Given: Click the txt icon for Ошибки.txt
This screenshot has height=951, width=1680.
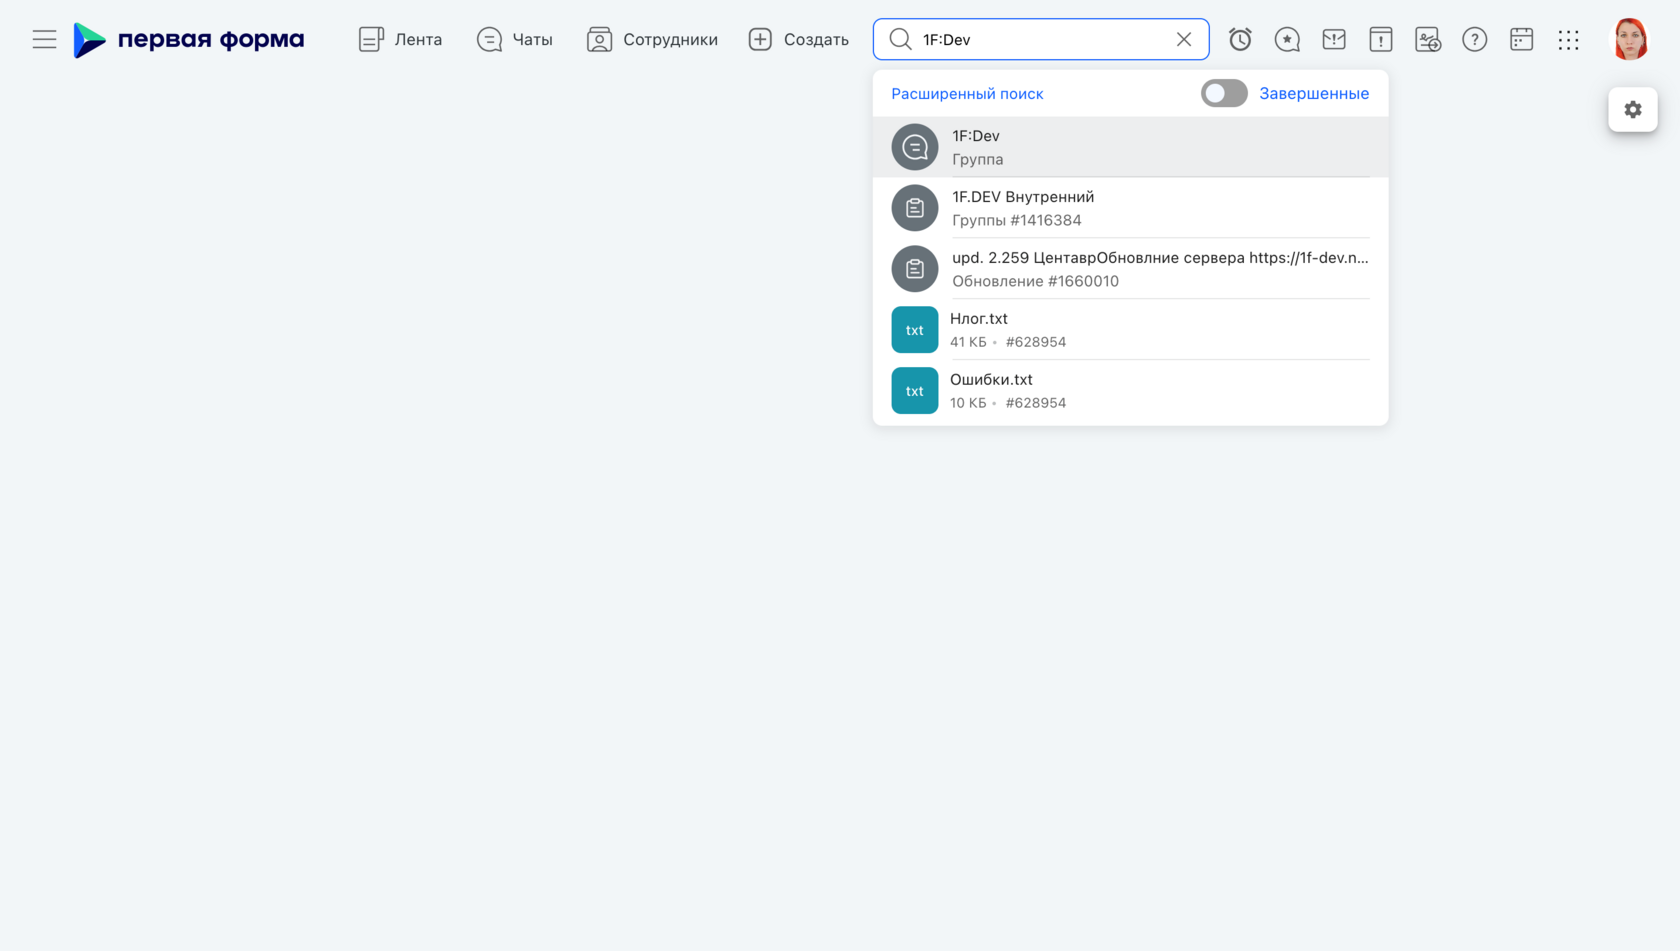Looking at the screenshot, I should pos(915,391).
